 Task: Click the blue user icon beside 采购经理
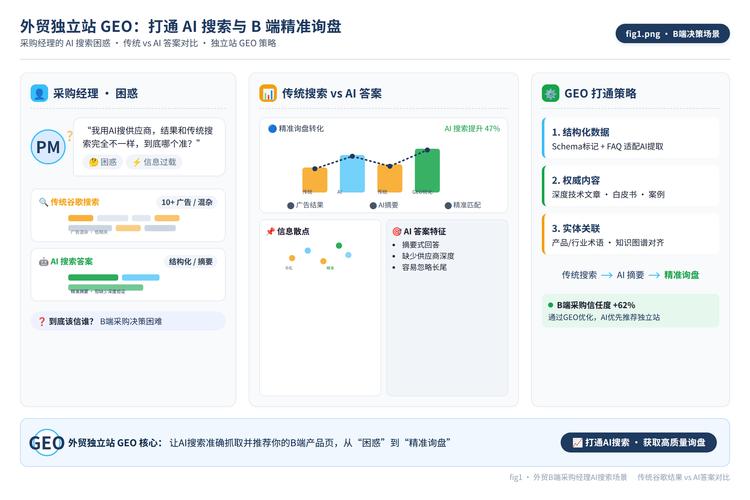coord(39,93)
